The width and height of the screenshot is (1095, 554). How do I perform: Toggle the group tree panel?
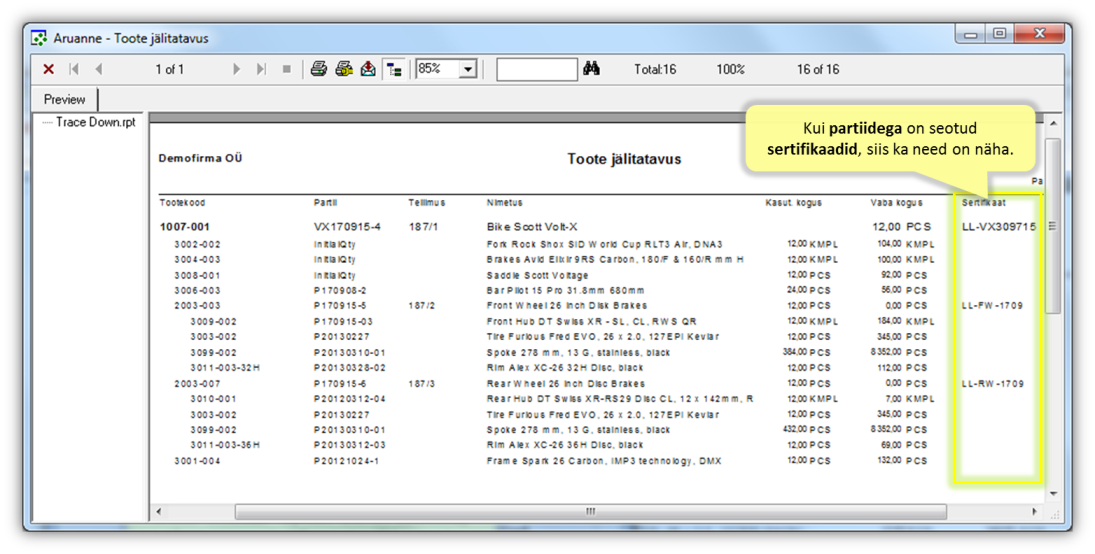click(x=394, y=69)
